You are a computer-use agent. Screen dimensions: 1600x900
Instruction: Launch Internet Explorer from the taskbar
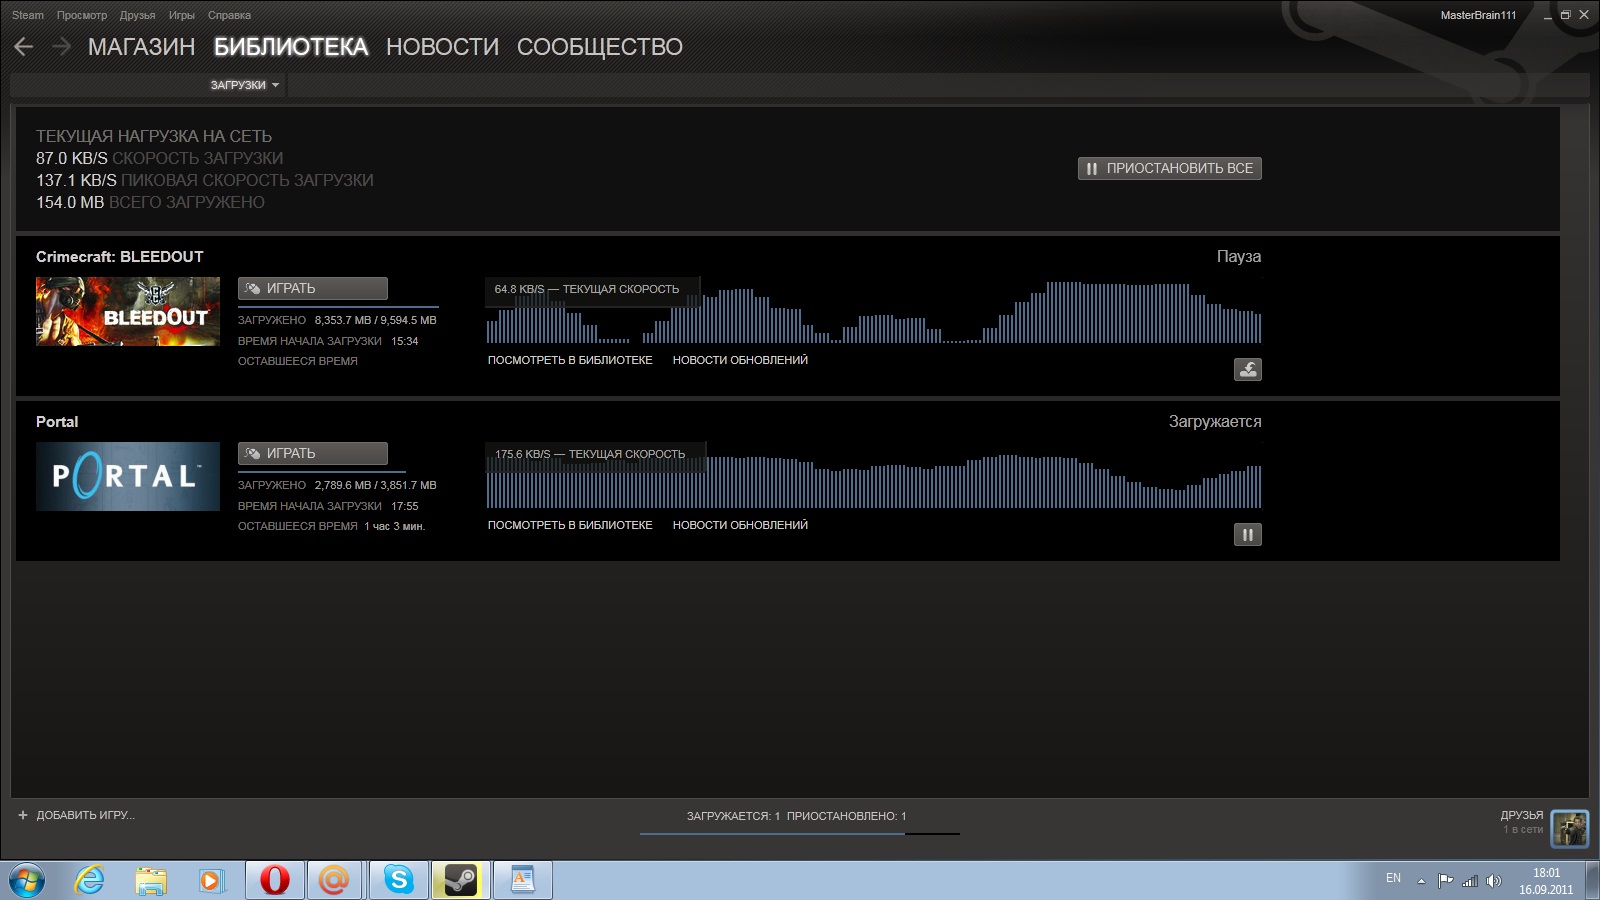(90, 880)
